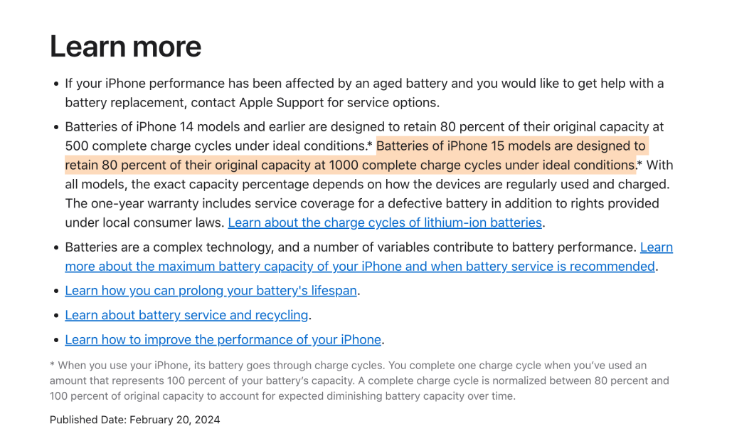The width and height of the screenshot is (742, 443).
Task: Click the bullet point before first list item
Action: point(55,84)
